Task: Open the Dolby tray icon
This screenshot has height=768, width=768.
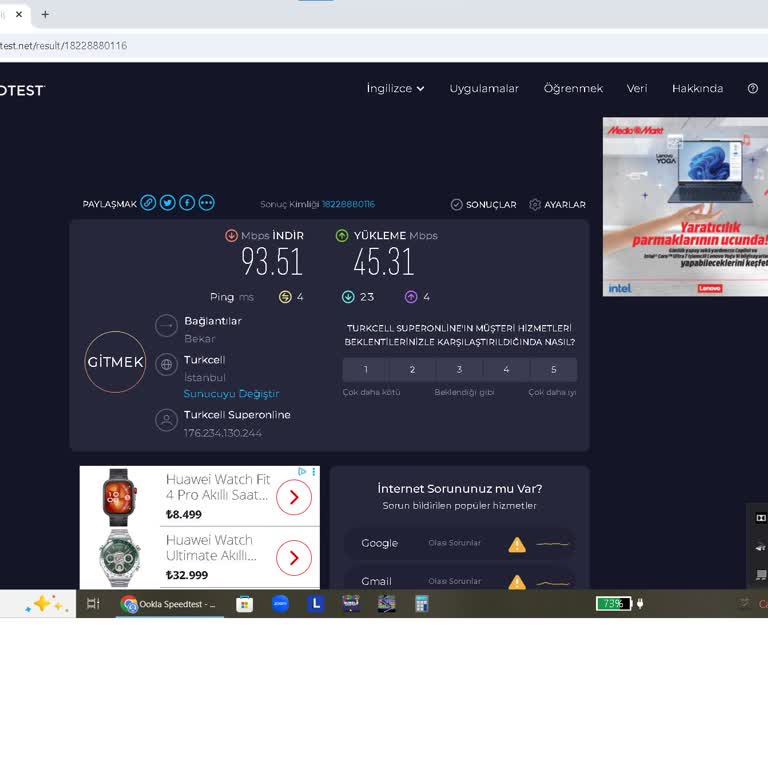Action: tap(761, 519)
